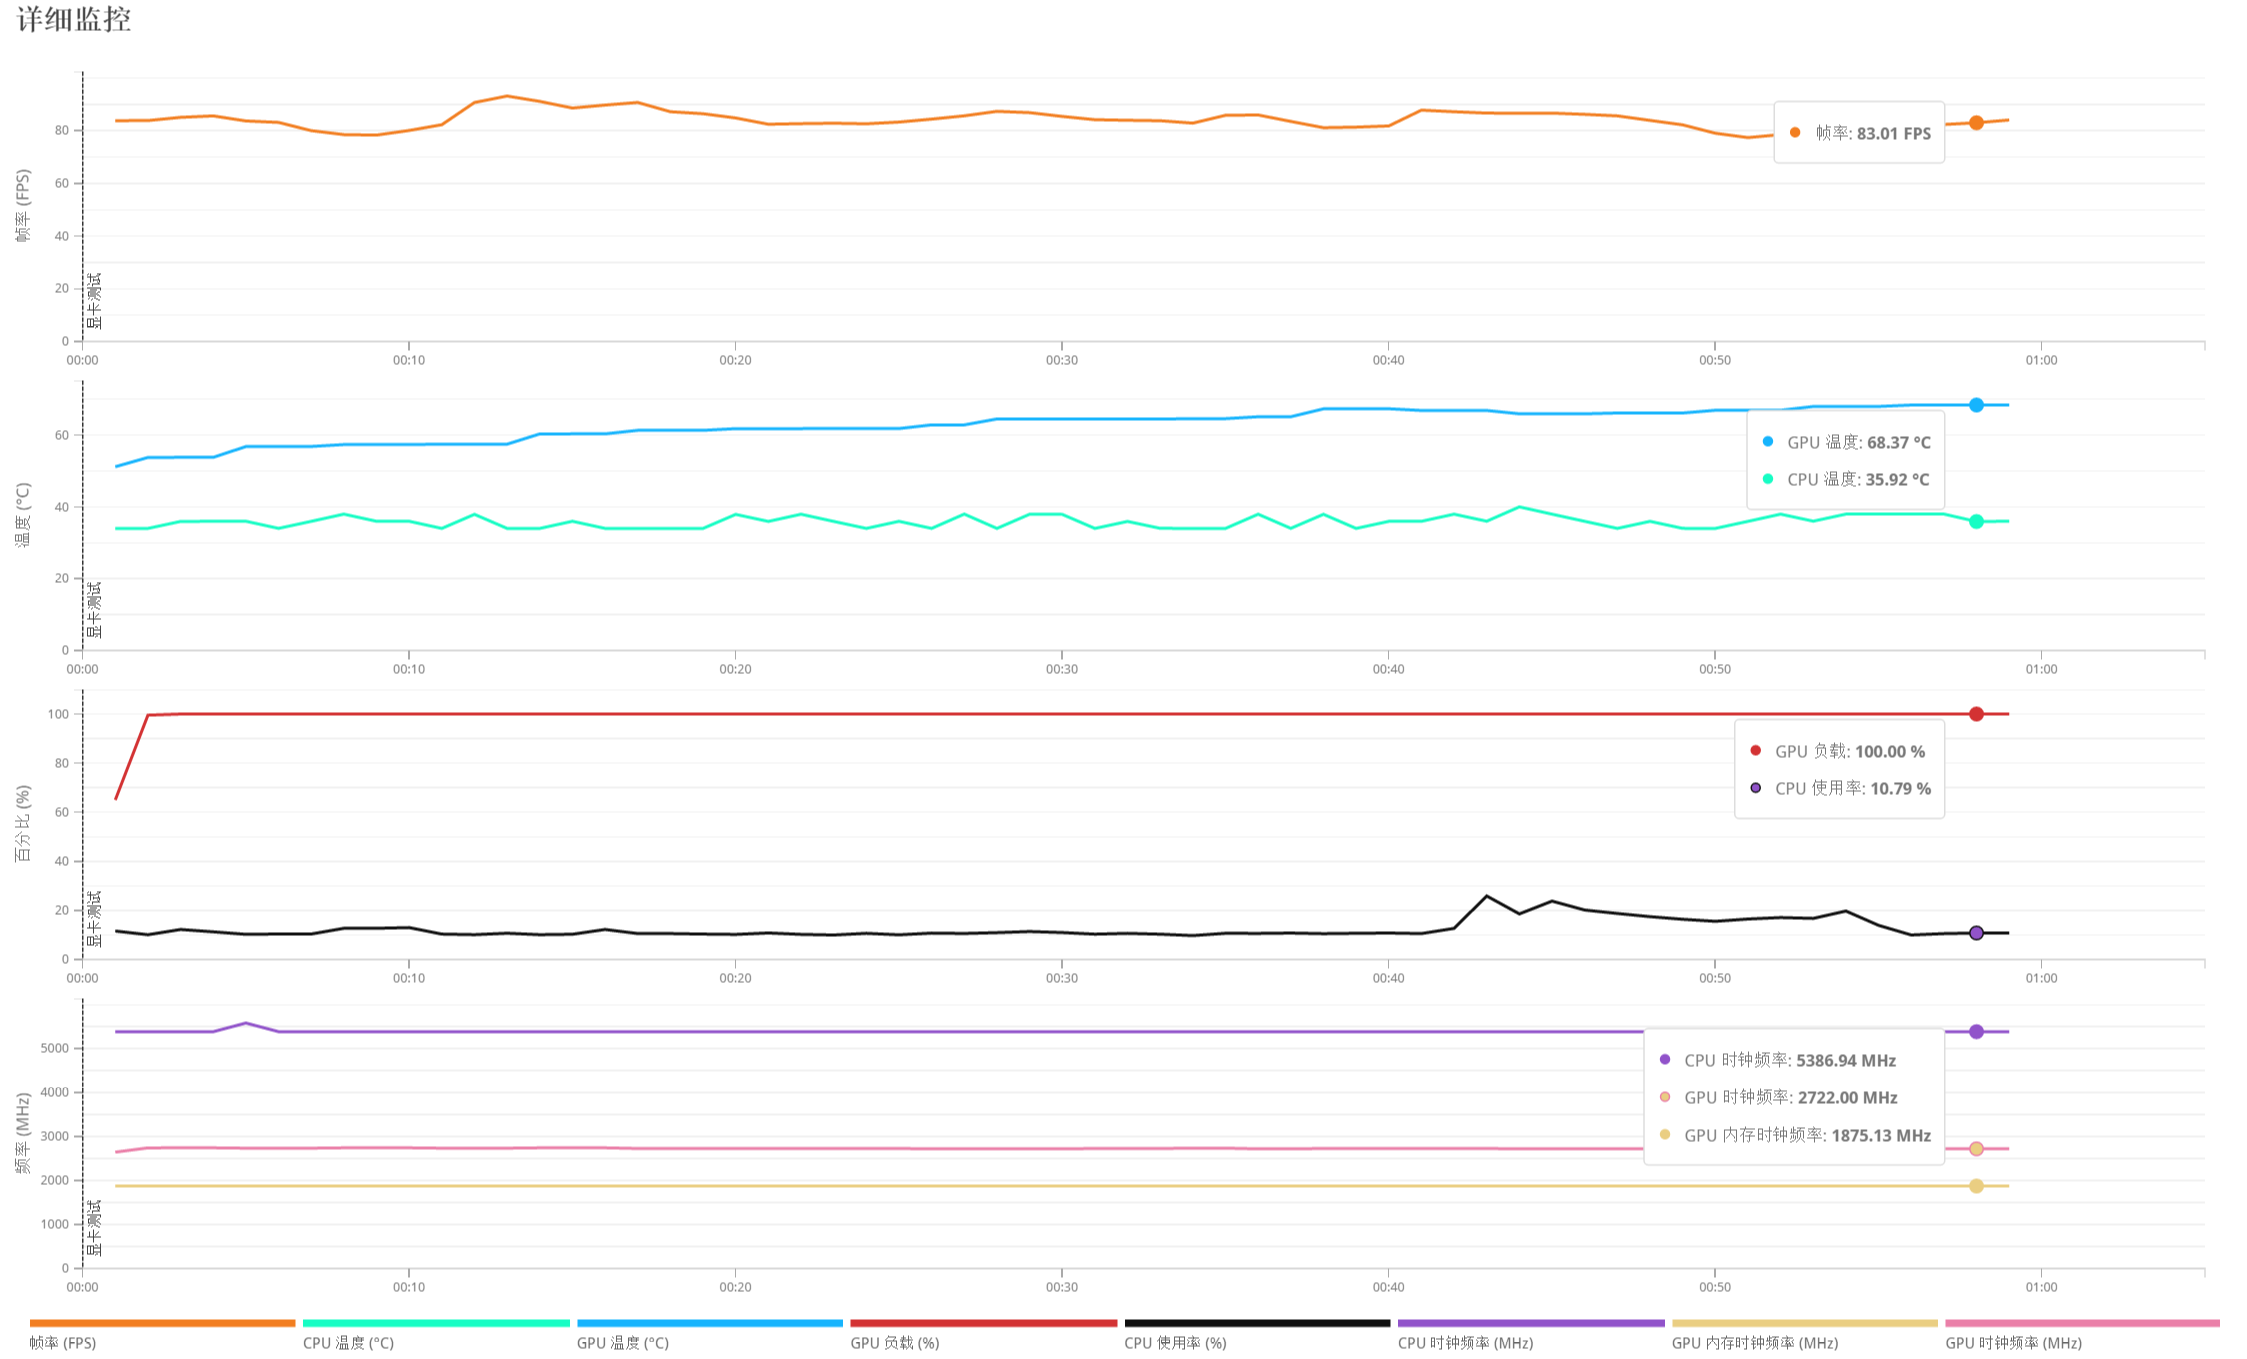Image resolution: width=2247 pixels, height=1359 pixels.
Task: Click GPU 时钟频率 (MHz) legend entry
Action: [2013, 1342]
